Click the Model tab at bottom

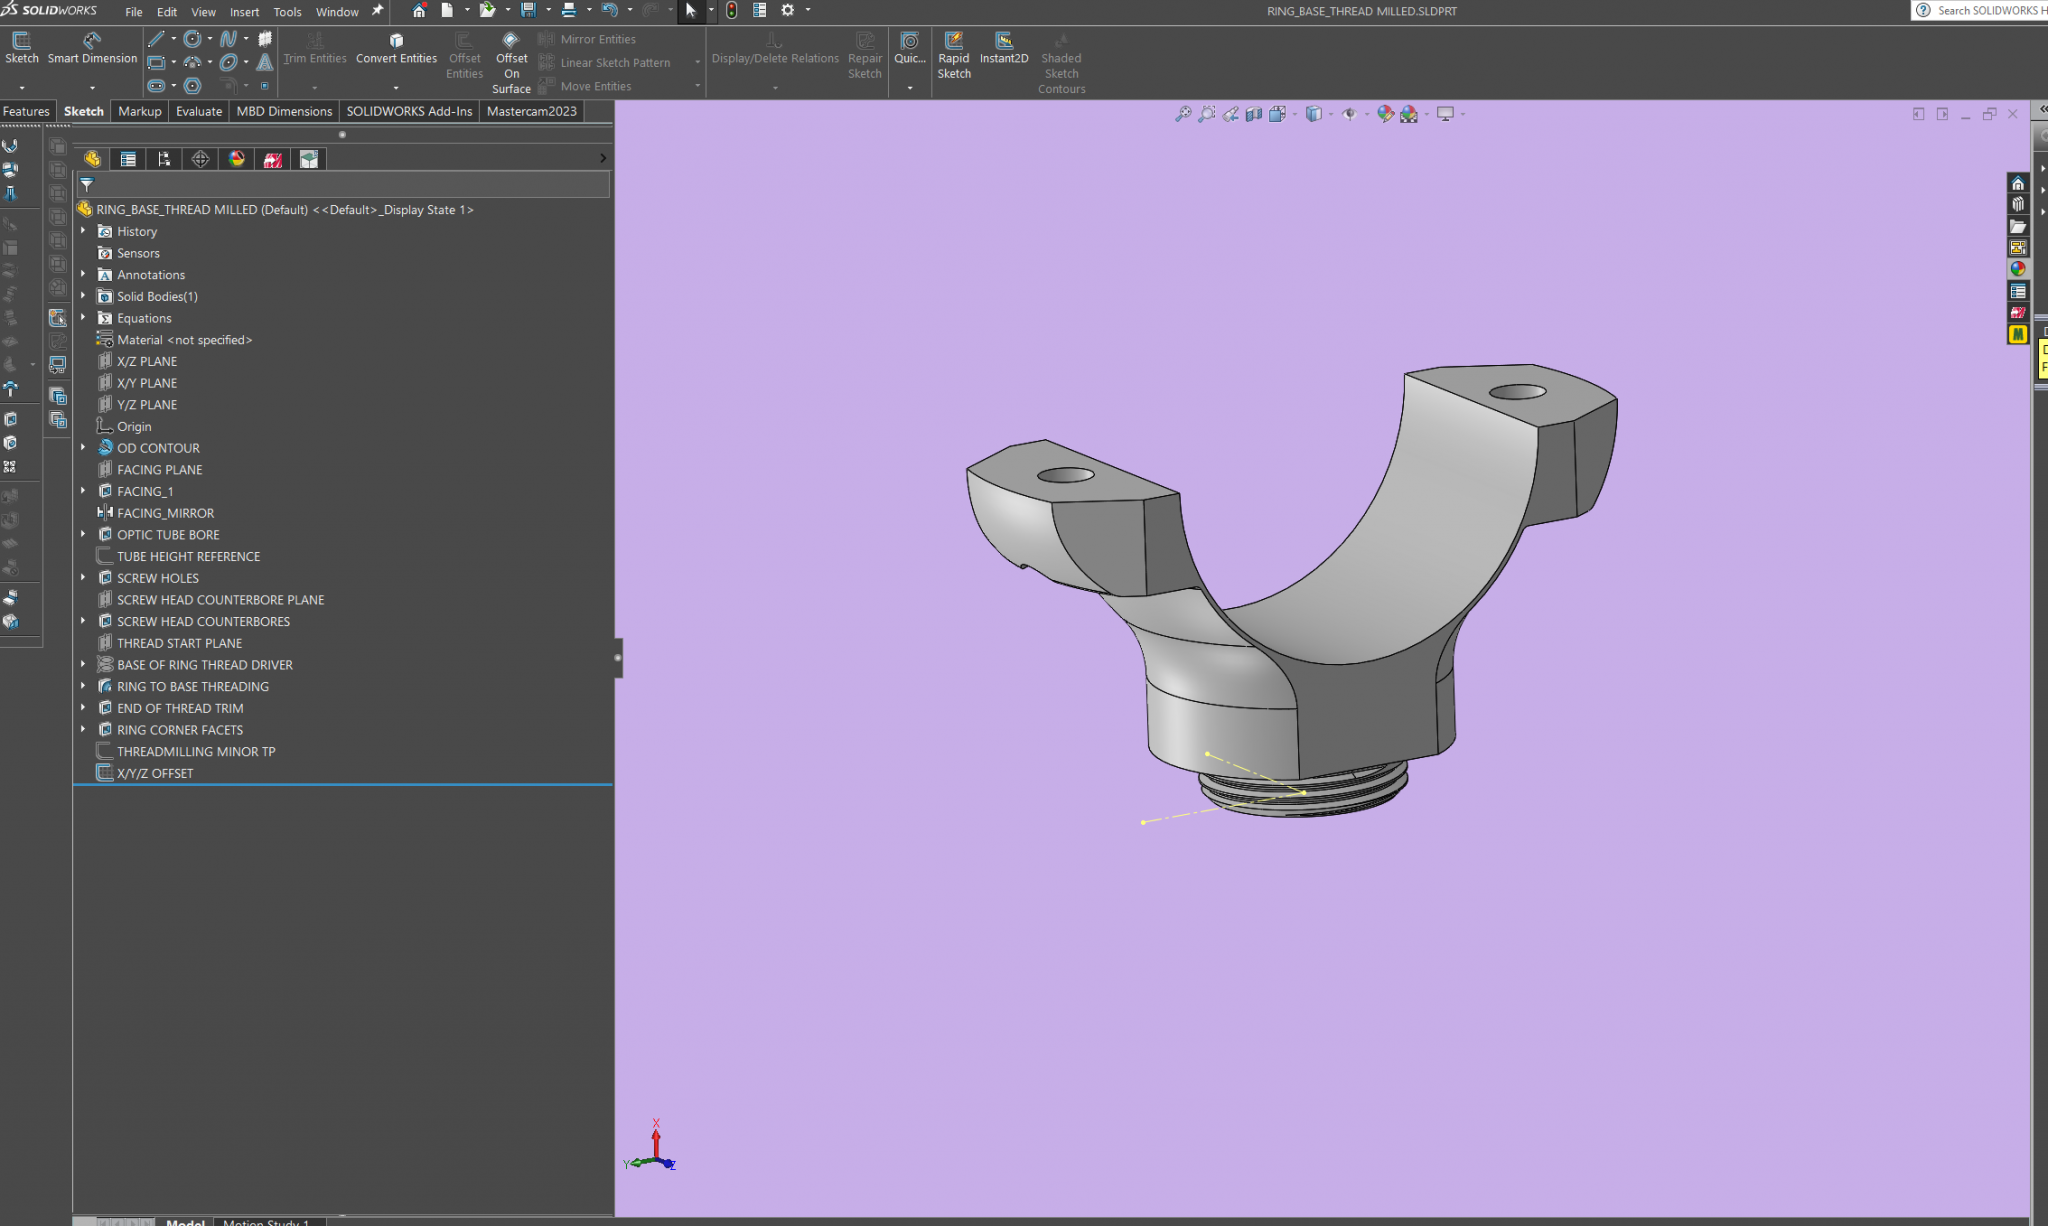185,1221
